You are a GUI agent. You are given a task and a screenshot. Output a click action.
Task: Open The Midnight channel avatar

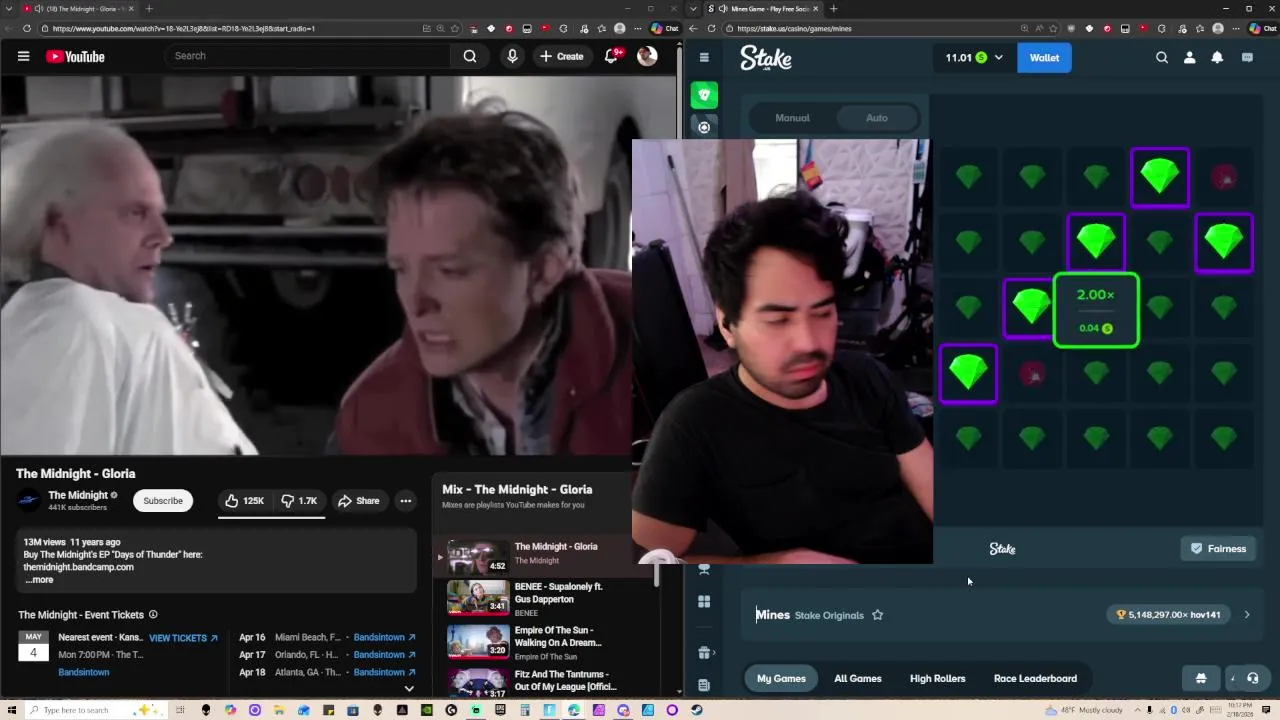tap(29, 500)
